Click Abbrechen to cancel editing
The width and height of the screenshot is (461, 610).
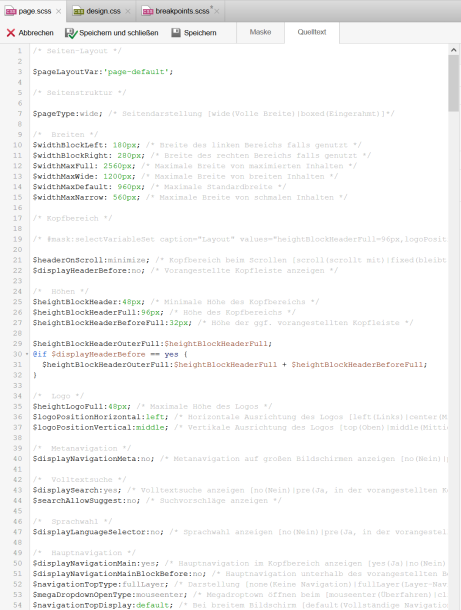(x=30, y=33)
